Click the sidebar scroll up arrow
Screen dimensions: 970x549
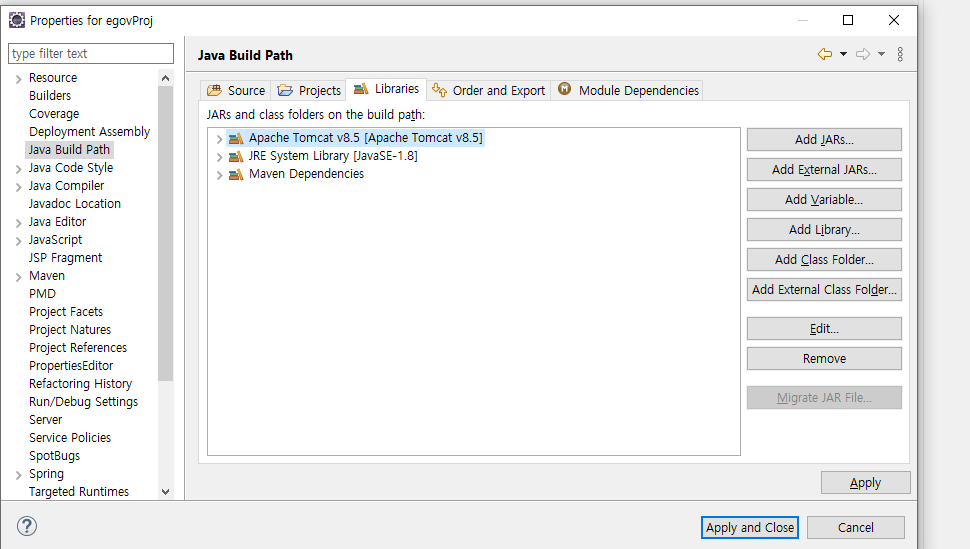(165, 78)
